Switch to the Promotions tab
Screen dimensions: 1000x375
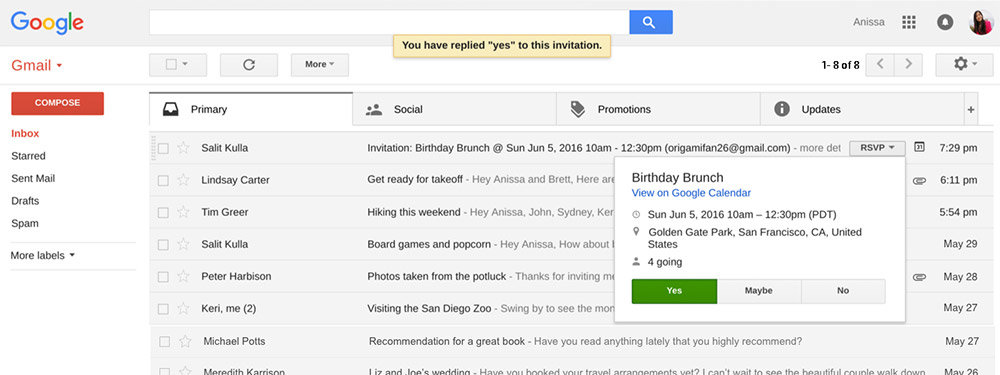click(x=658, y=110)
